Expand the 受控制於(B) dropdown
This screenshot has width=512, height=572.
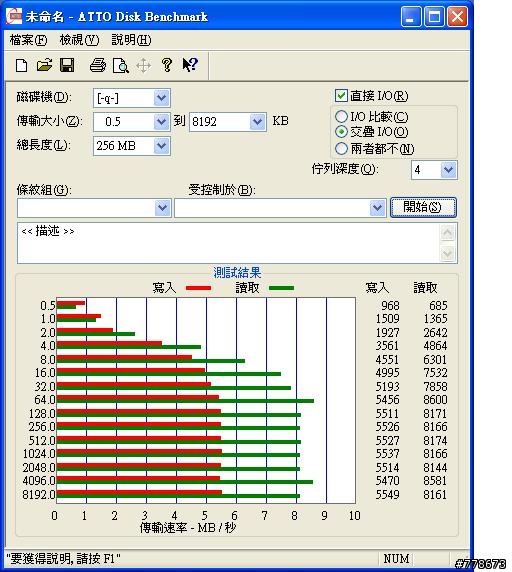coord(377,208)
